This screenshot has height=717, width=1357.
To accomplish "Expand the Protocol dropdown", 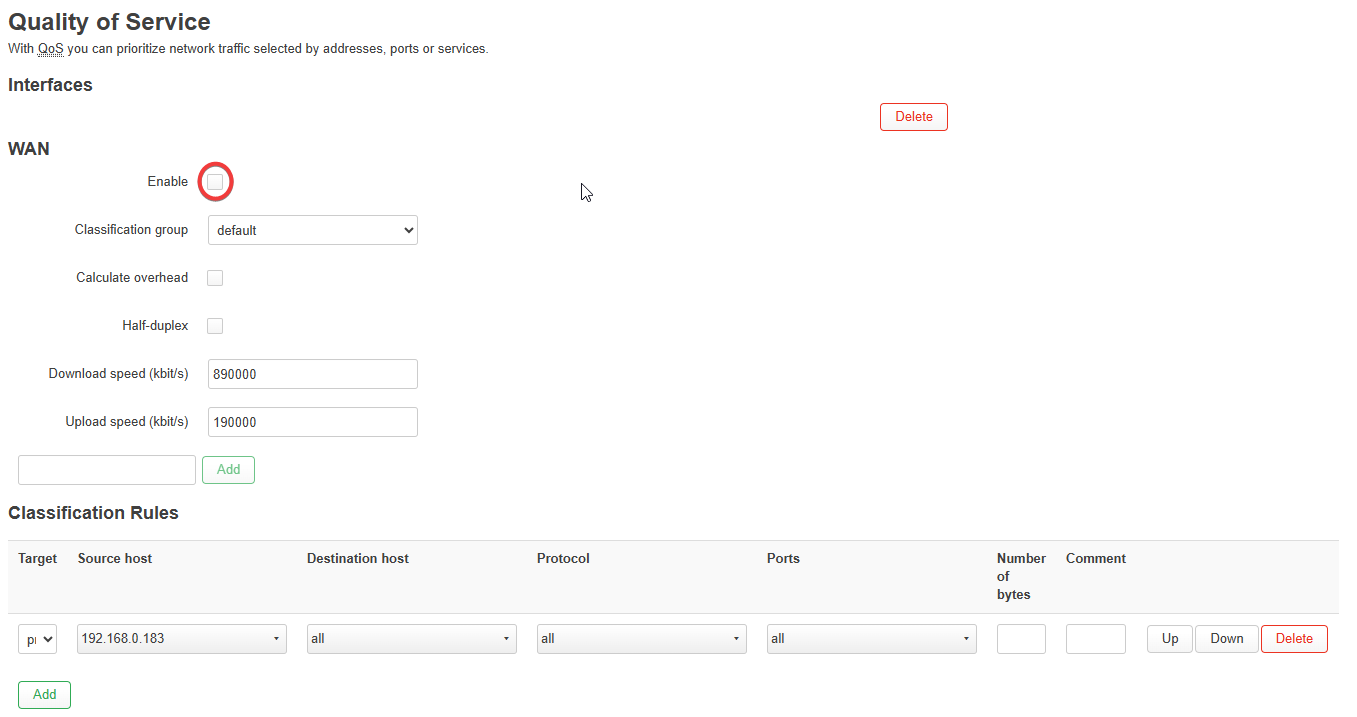I will [x=641, y=639].
